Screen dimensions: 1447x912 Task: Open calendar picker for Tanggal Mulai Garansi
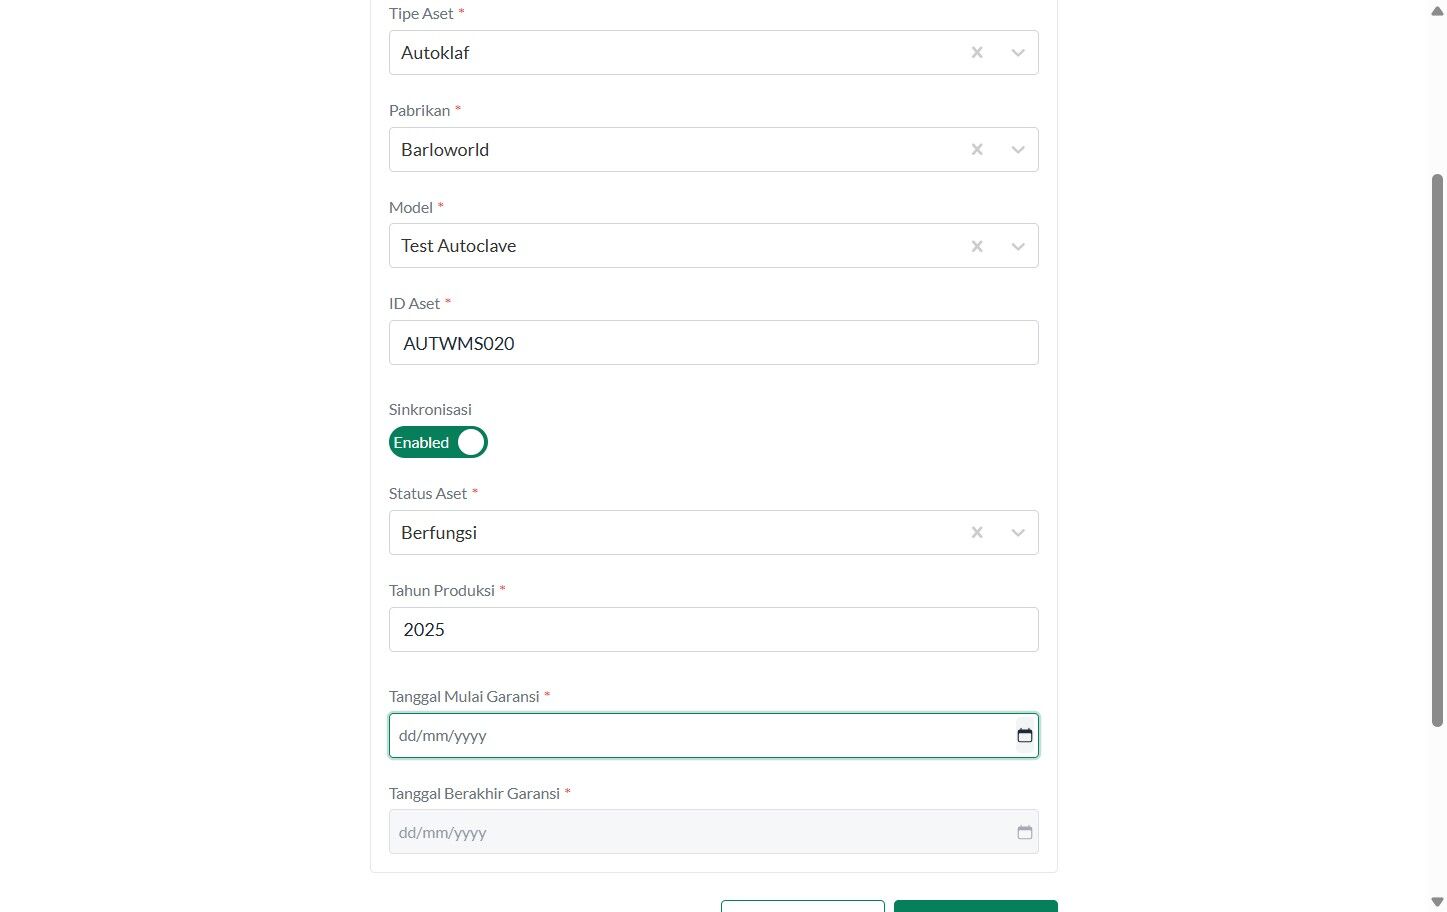(x=1025, y=736)
